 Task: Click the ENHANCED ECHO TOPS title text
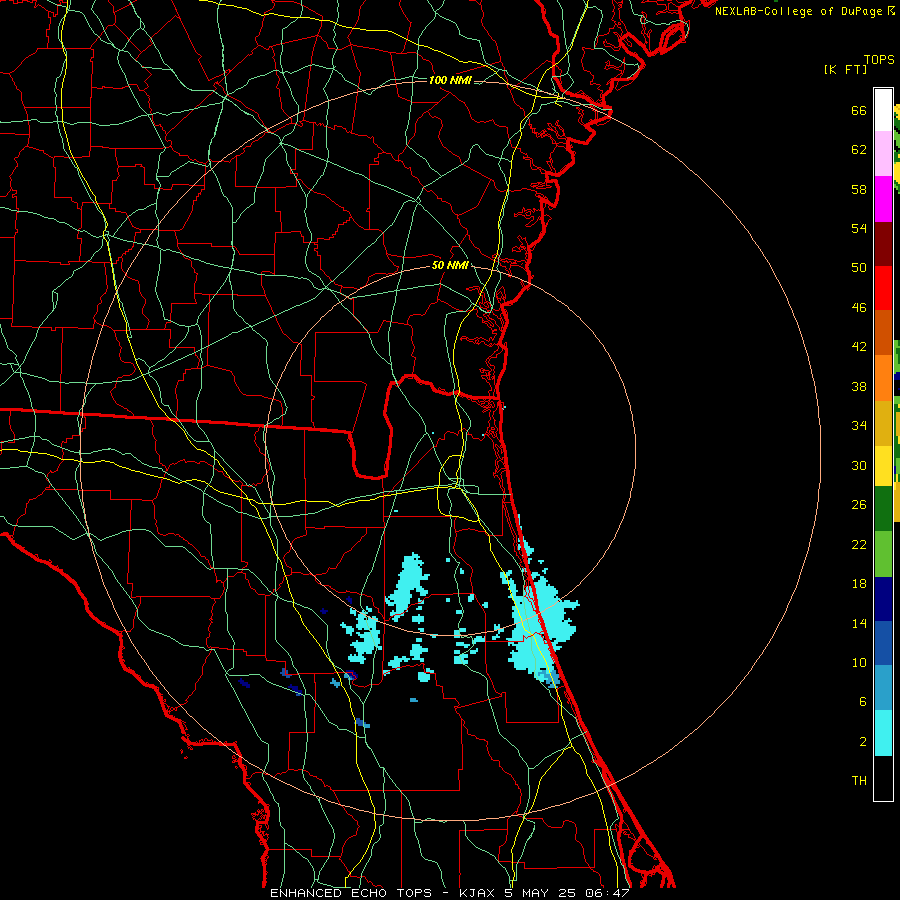tap(351, 893)
